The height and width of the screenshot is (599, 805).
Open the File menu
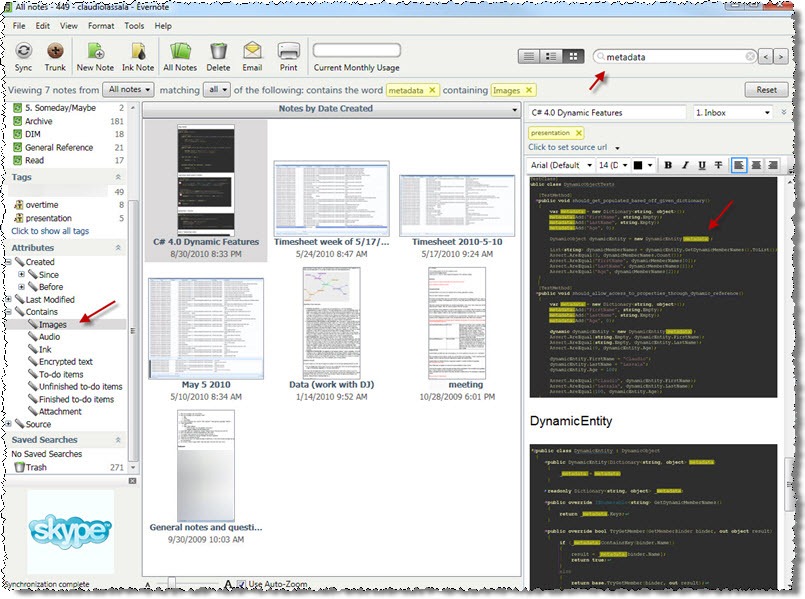[x=19, y=26]
